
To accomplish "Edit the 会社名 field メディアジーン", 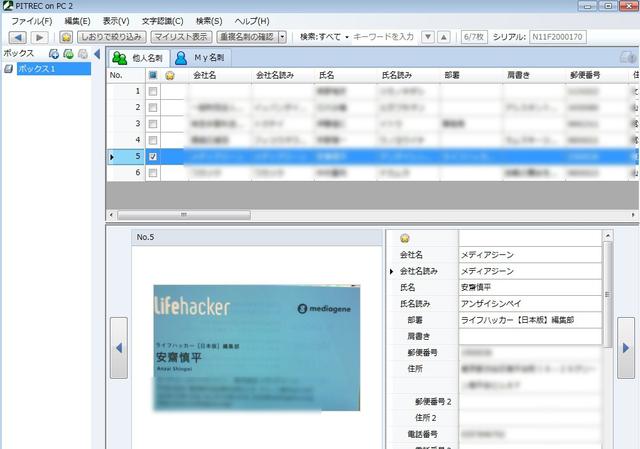I will point(530,255).
